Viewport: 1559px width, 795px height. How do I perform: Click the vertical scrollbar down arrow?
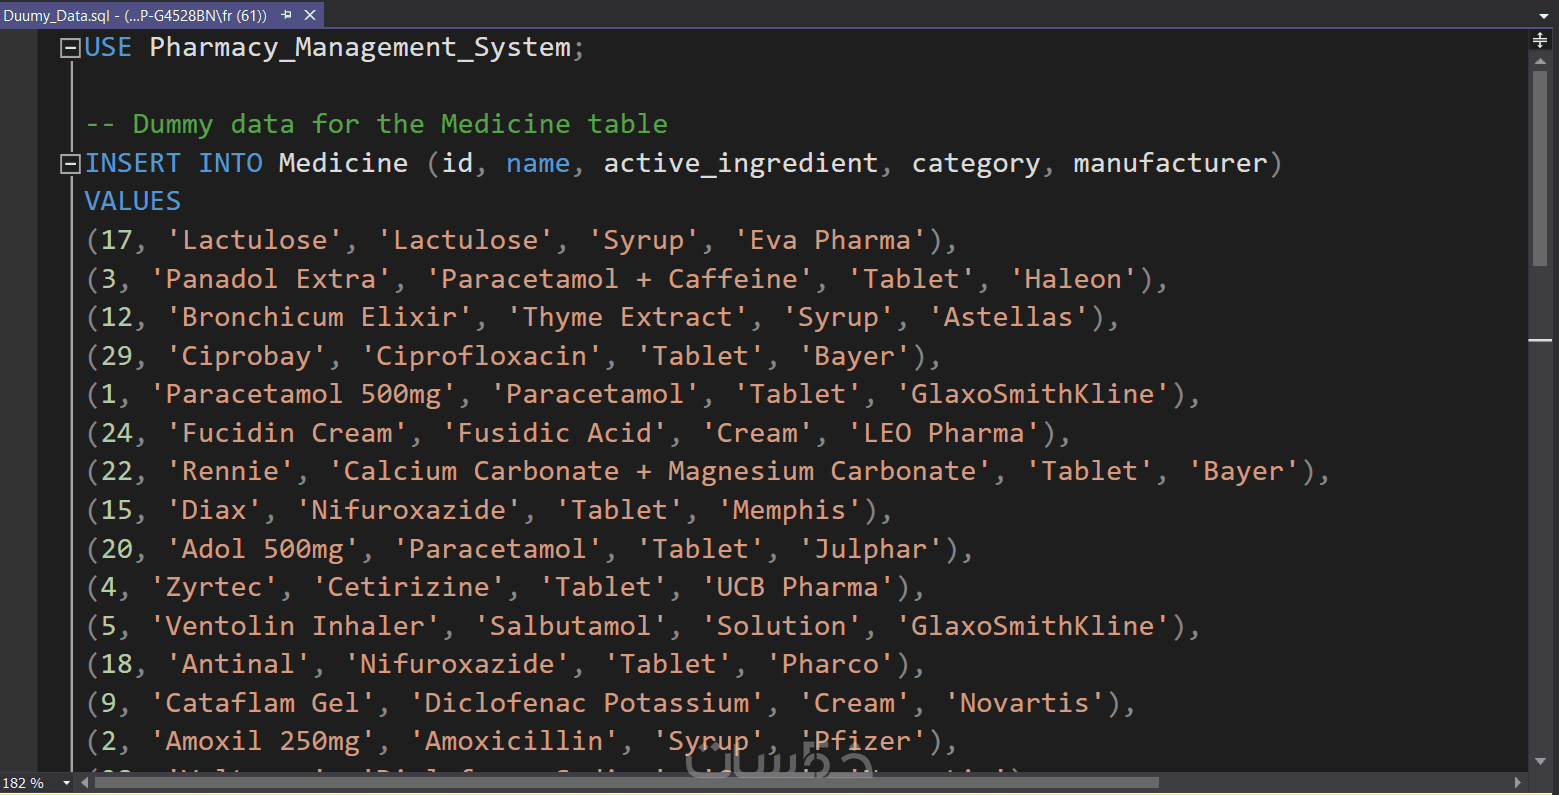pos(1540,763)
